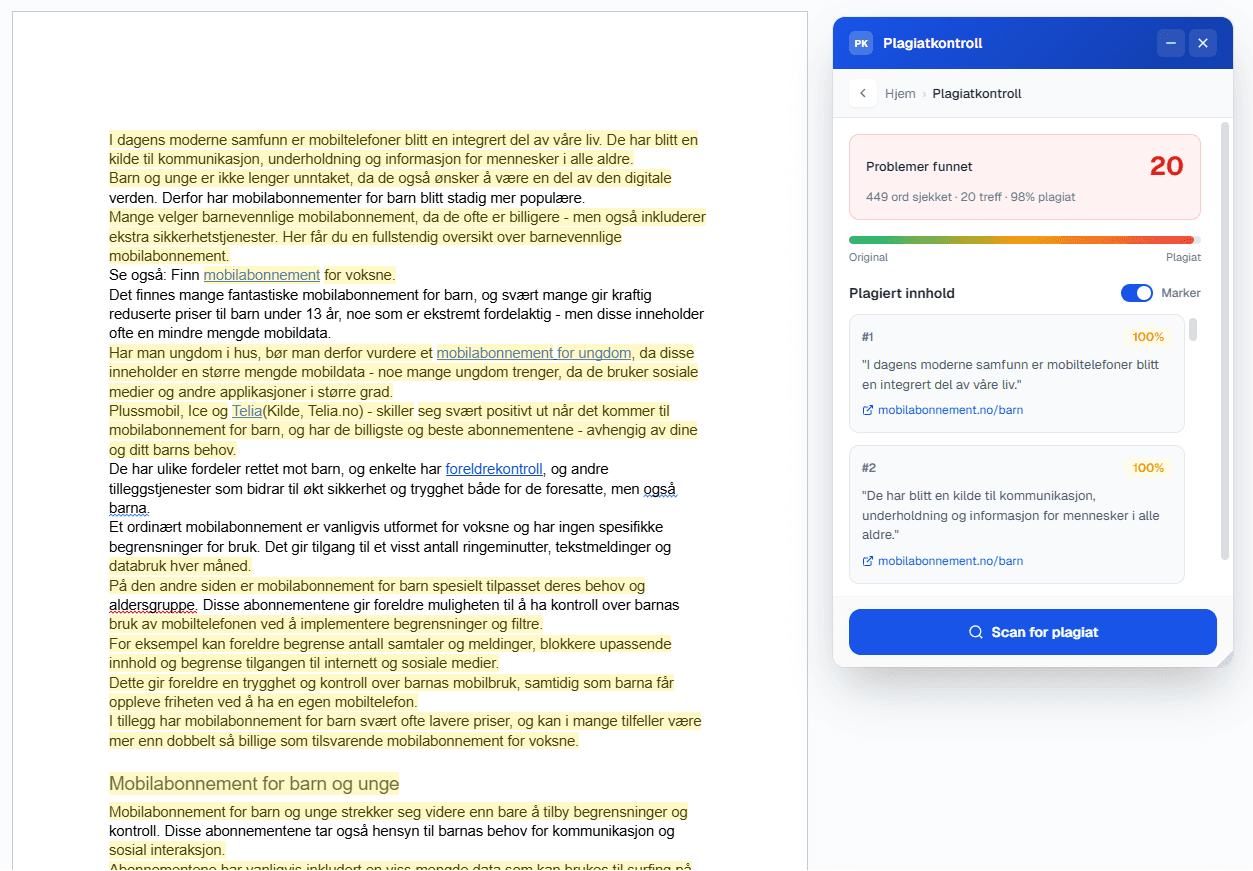Click the PK Plagiatkontroll logo icon
This screenshot has height=871, width=1253.
[860, 42]
